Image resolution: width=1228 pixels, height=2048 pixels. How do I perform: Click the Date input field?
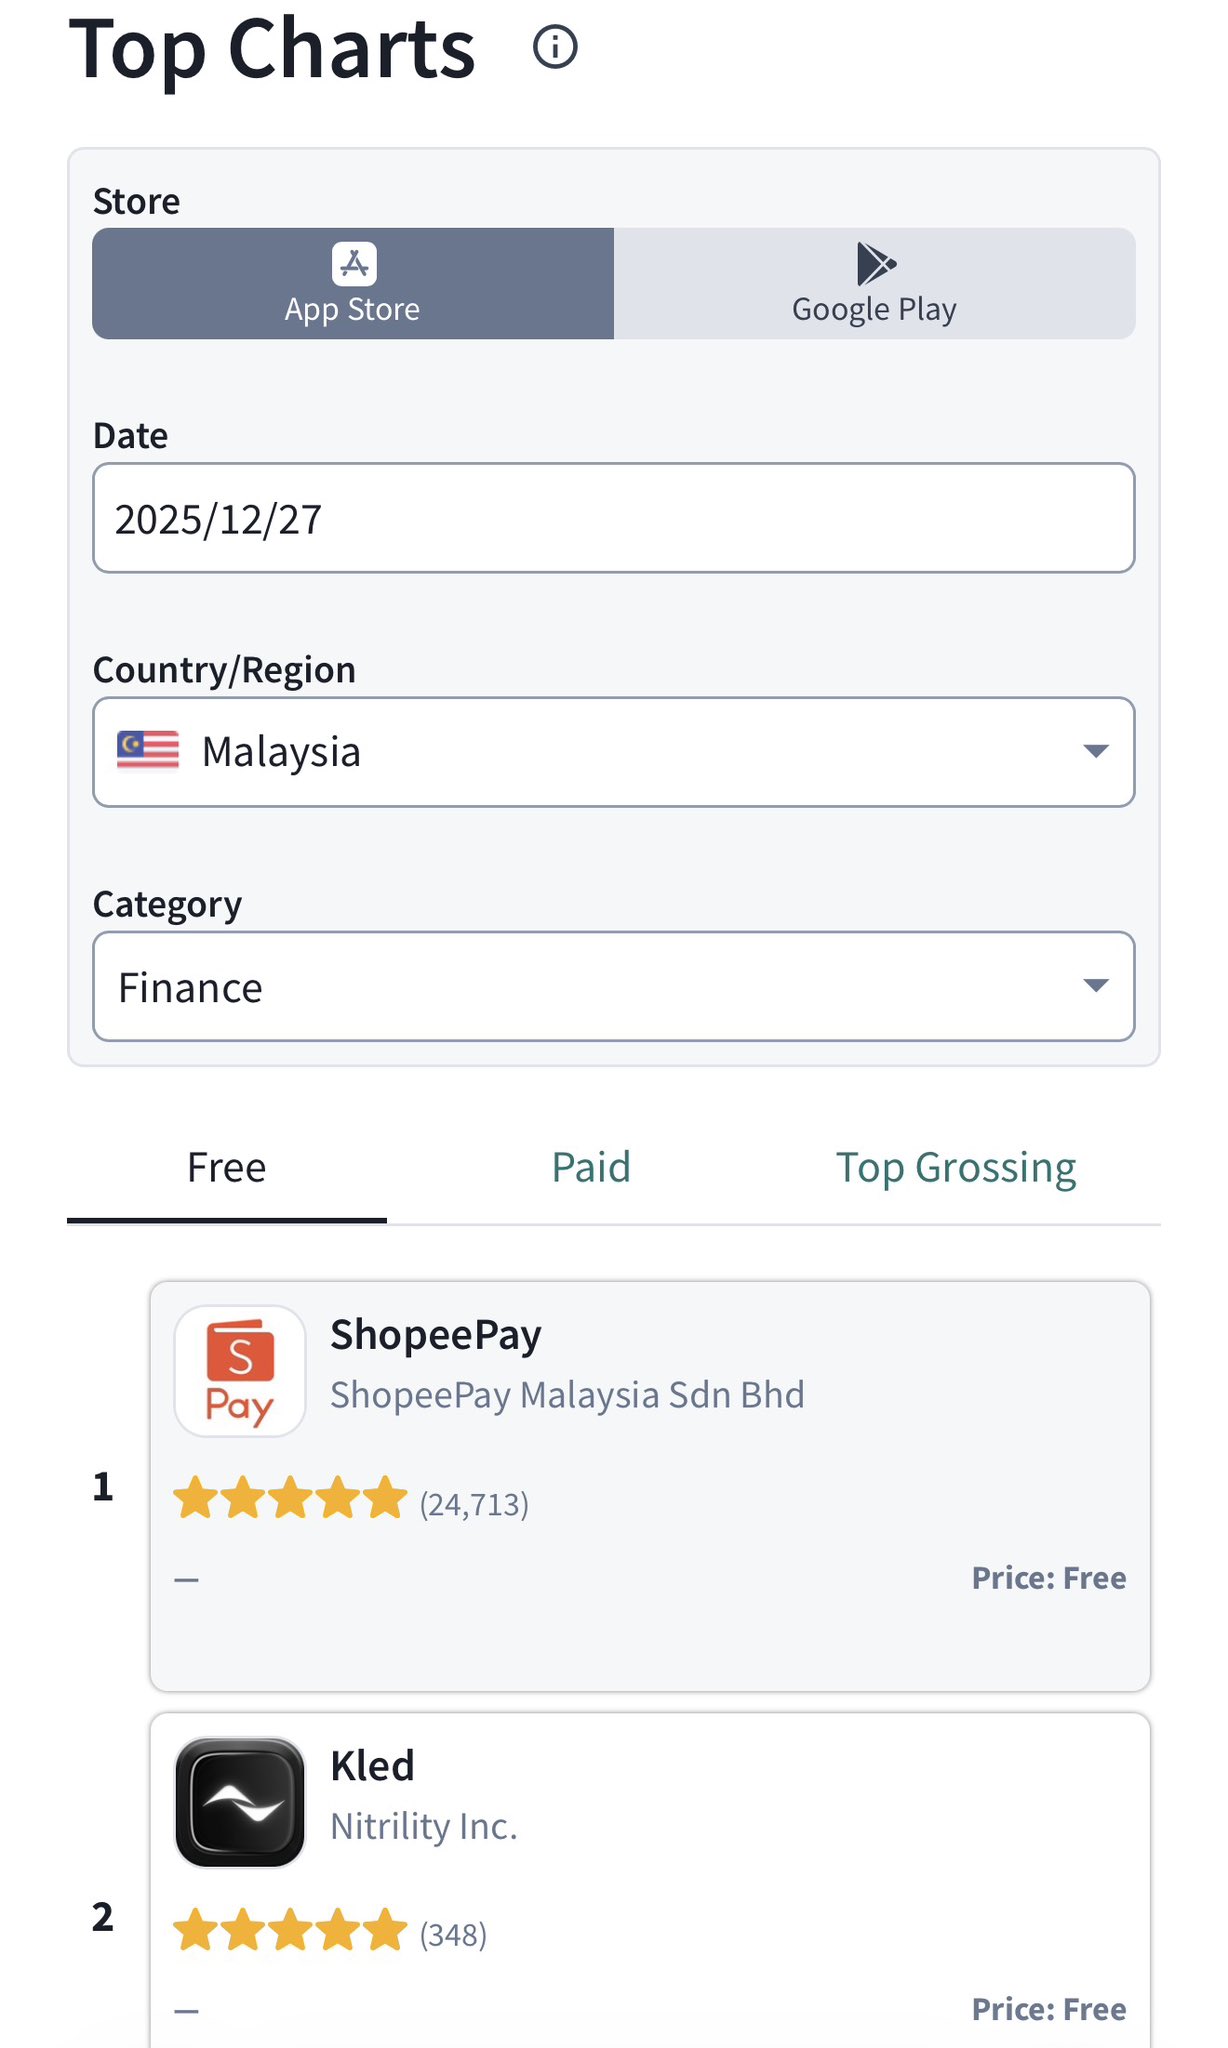tap(613, 518)
